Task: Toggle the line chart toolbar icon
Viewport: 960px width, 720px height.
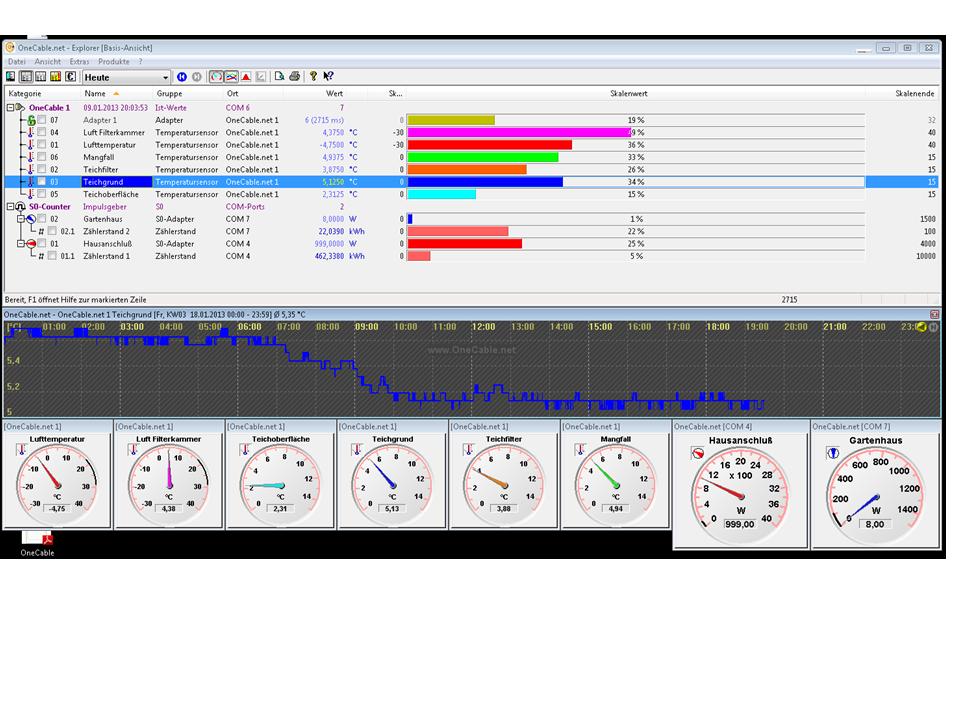Action: pyautogui.click(x=231, y=77)
